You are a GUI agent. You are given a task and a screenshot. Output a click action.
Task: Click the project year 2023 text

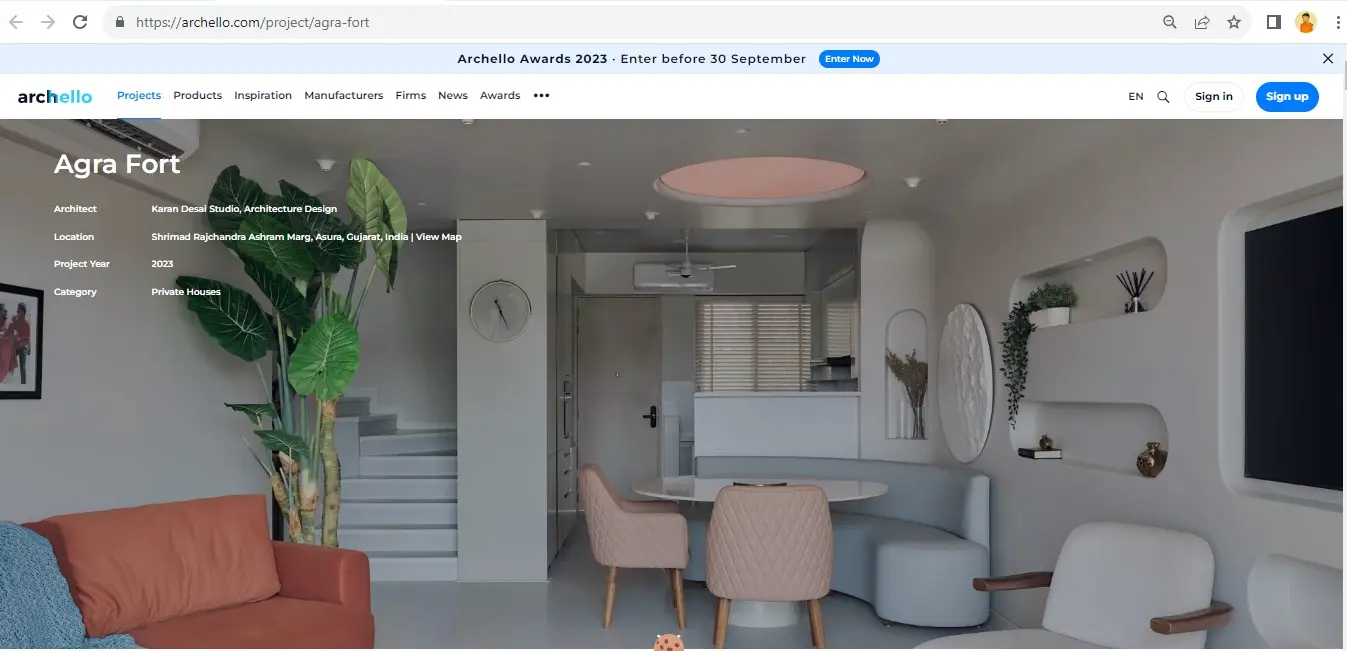tap(162, 264)
